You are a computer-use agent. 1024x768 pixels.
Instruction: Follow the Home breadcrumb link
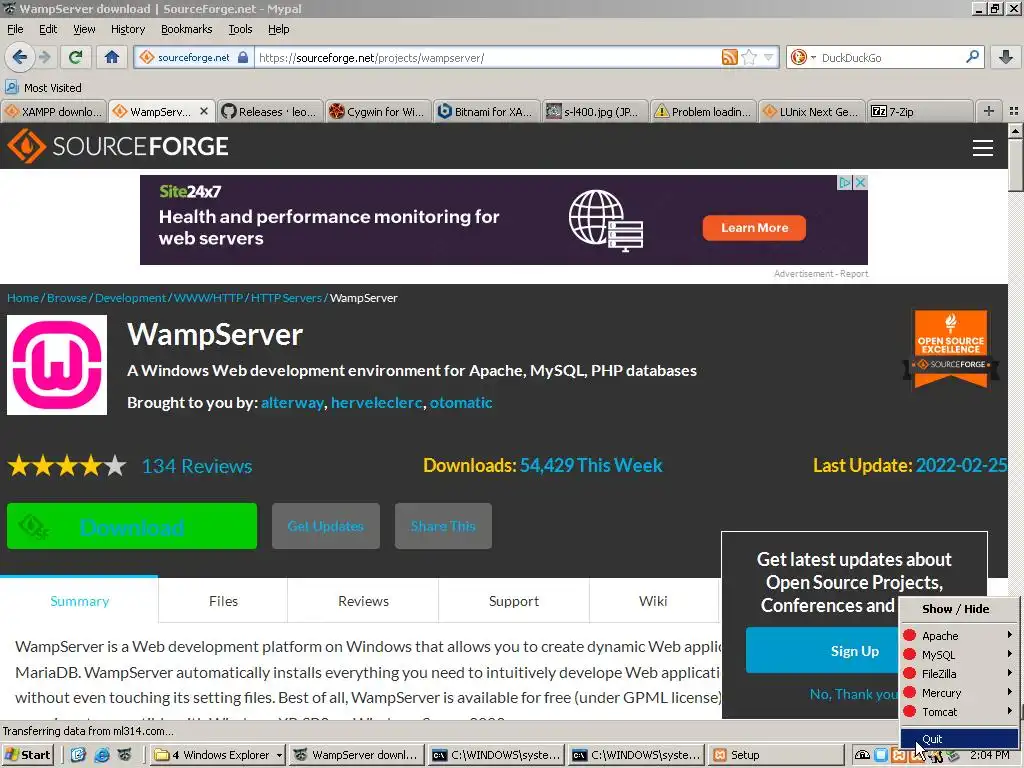point(23,298)
